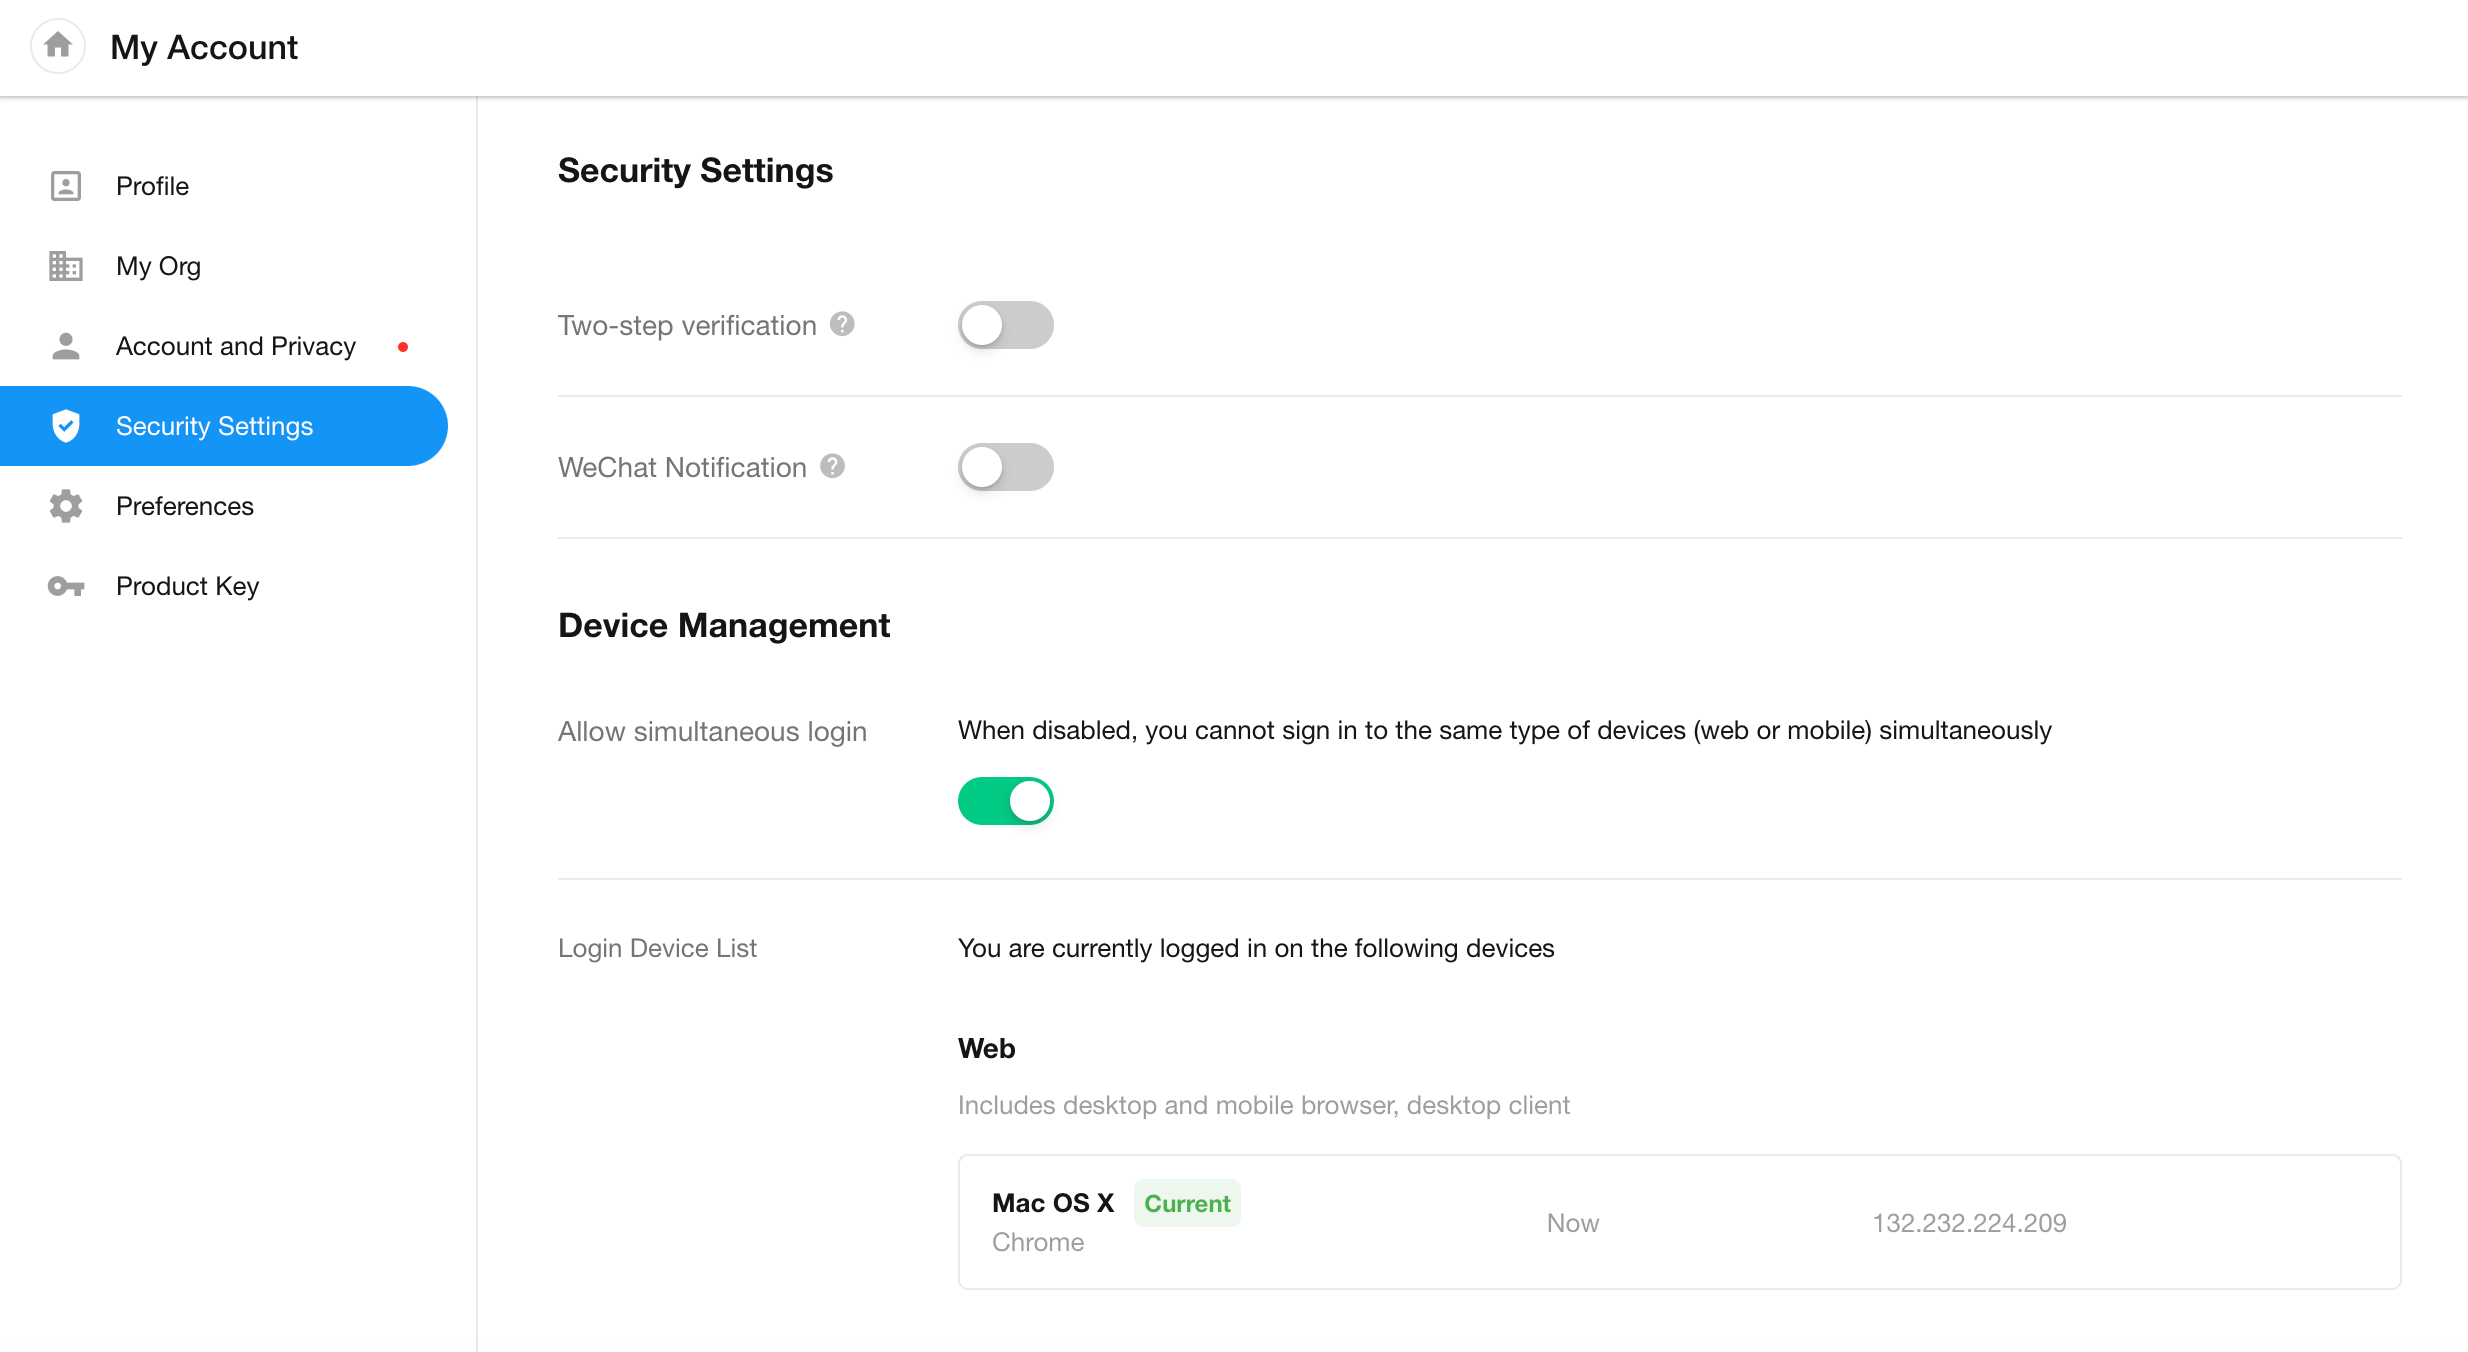Click the My Org building icon
Screen dimensions: 2468x1352
point(66,266)
